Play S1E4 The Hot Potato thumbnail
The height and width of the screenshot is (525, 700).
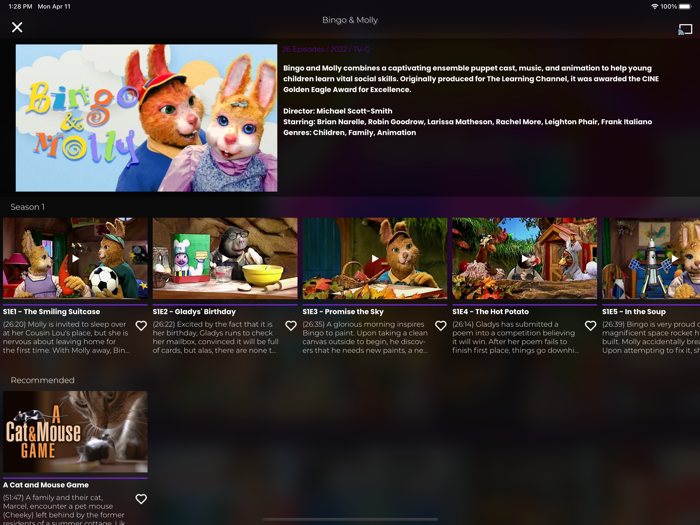(525, 258)
